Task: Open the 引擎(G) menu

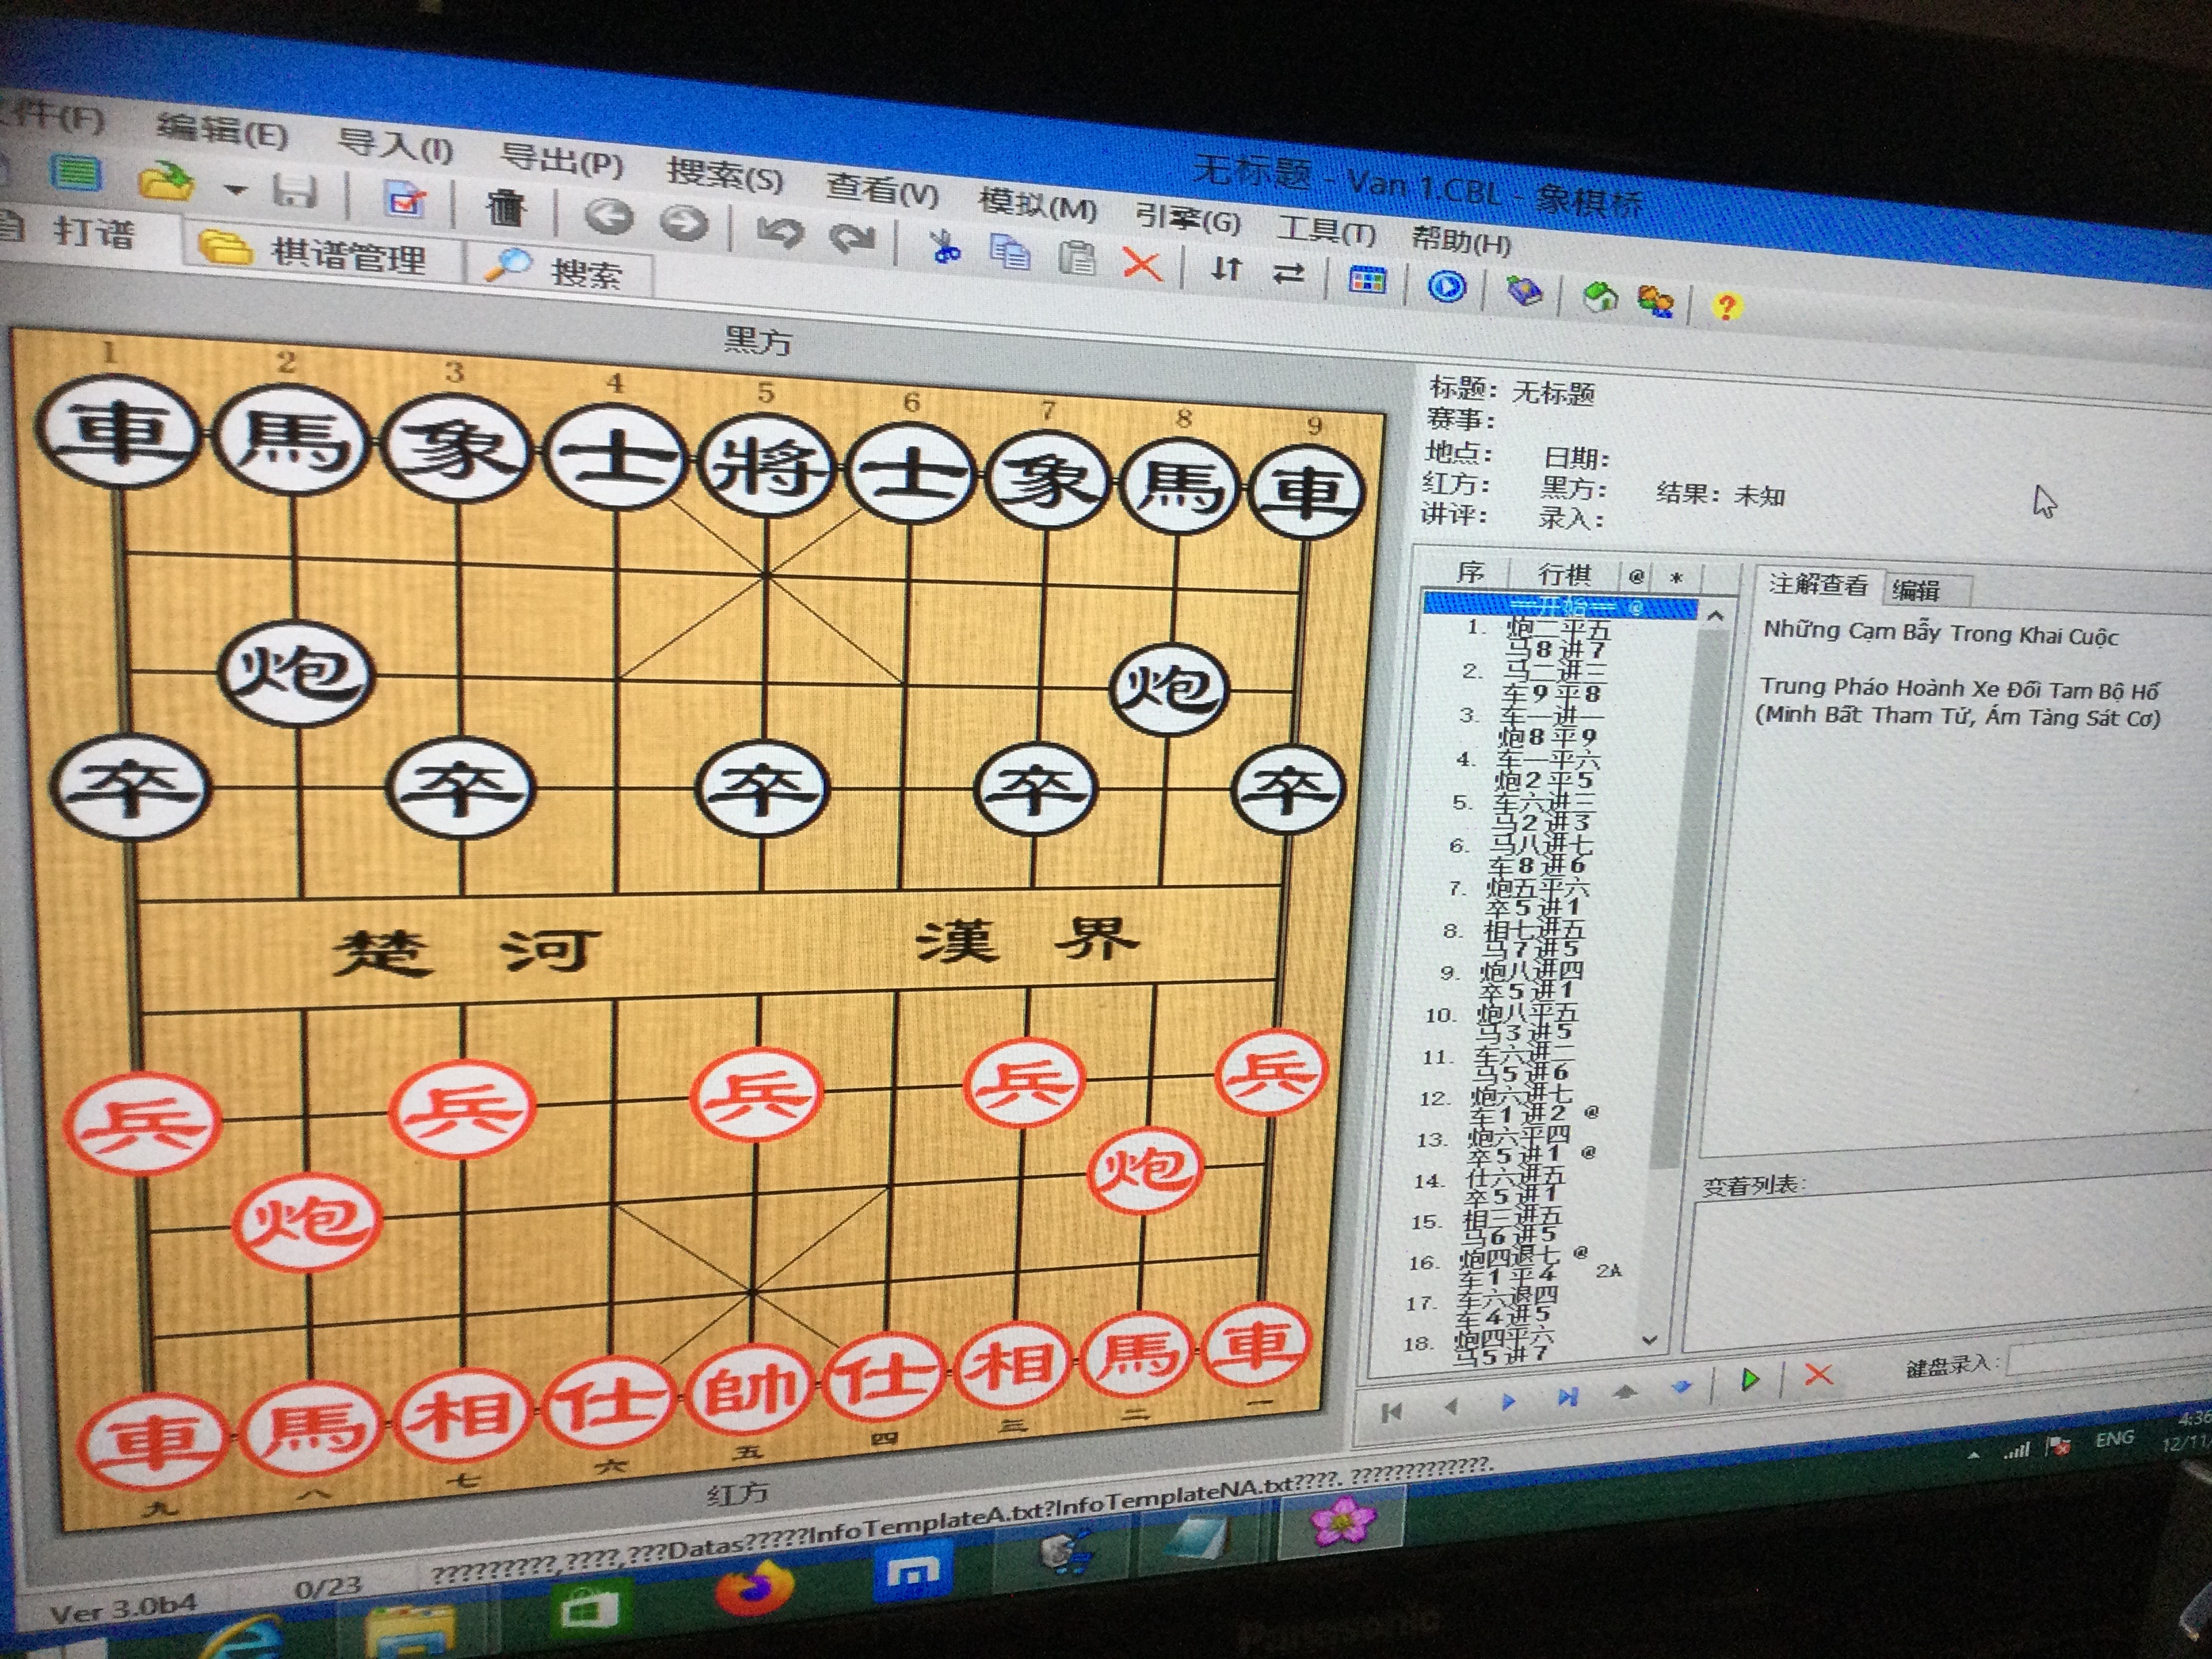Action: coord(1187,217)
